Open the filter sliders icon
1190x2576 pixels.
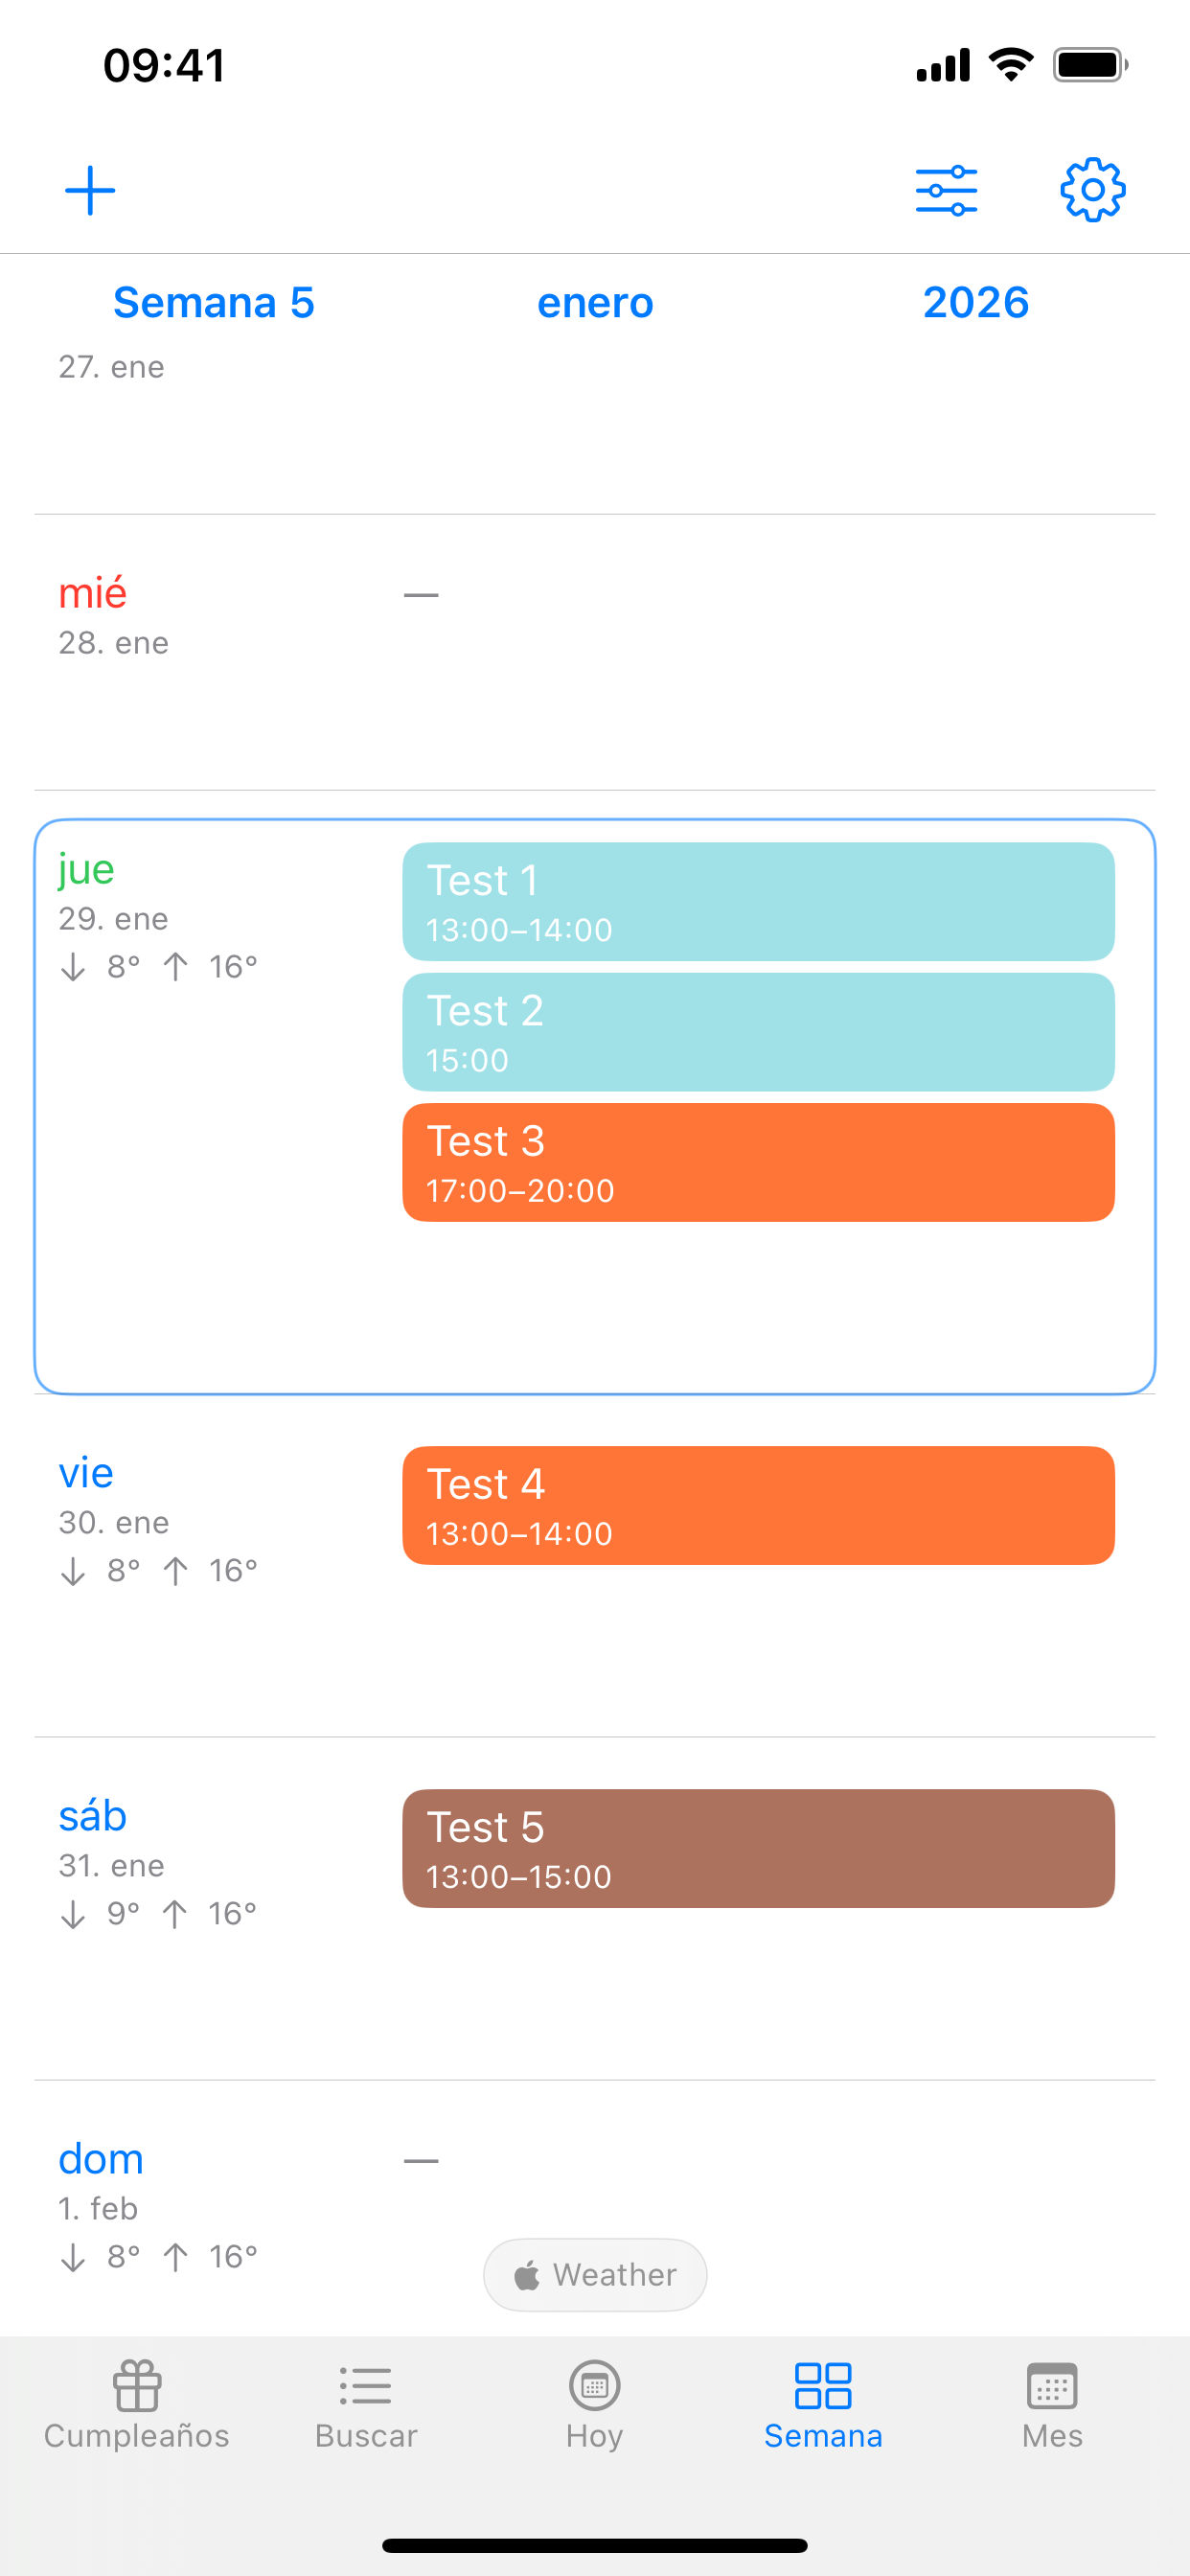tap(946, 190)
